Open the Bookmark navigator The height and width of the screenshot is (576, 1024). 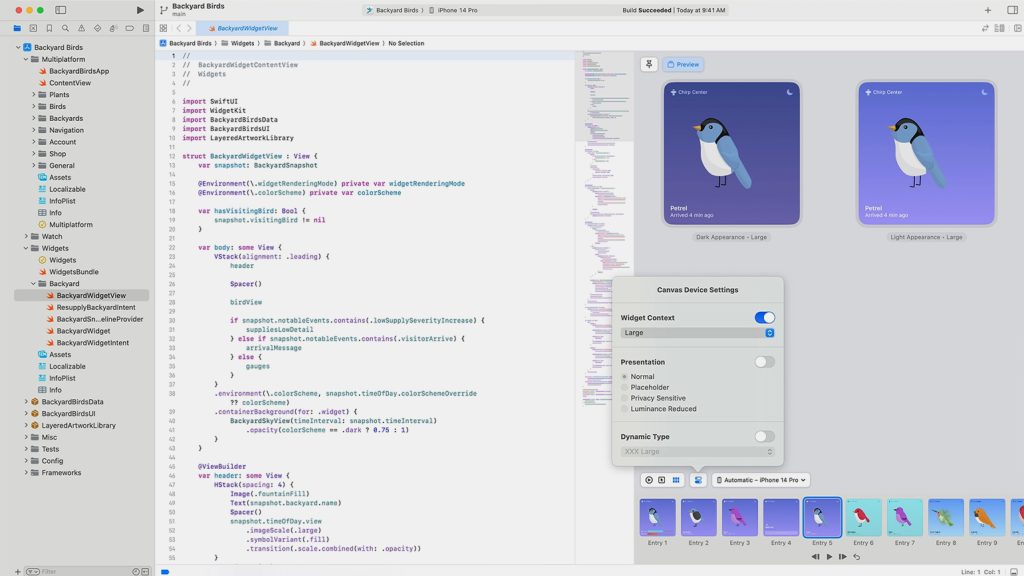click(49, 29)
